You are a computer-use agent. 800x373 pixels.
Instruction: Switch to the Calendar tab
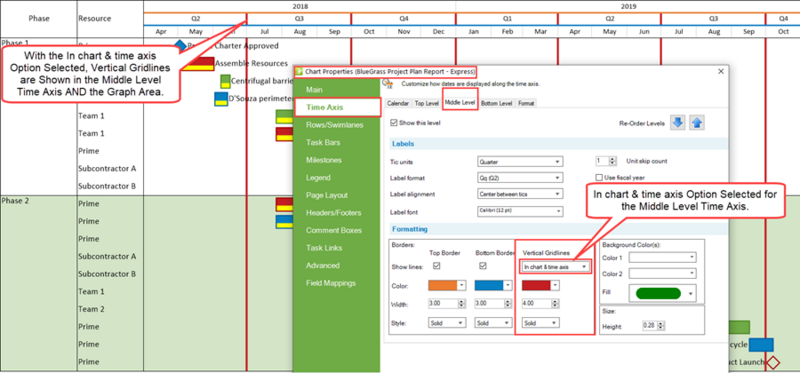click(398, 103)
